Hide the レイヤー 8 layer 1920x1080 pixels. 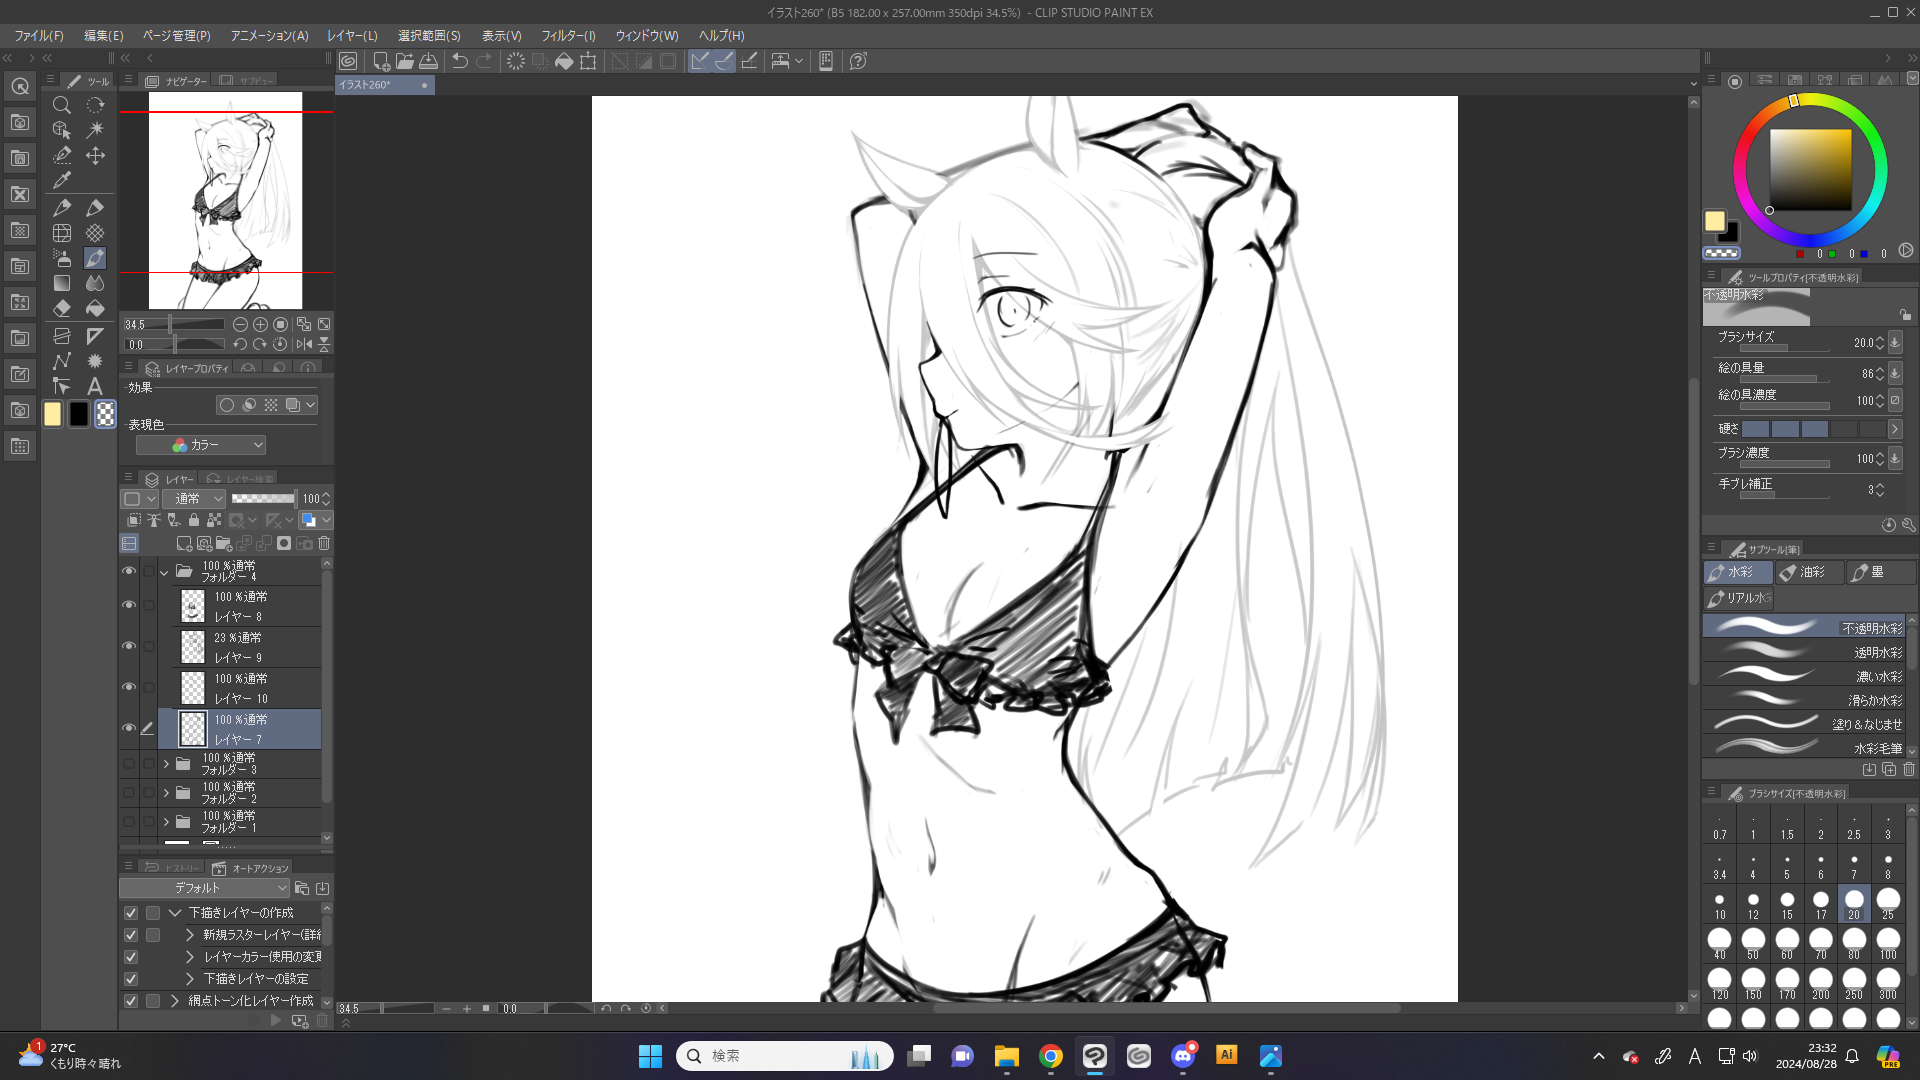coord(129,606)
